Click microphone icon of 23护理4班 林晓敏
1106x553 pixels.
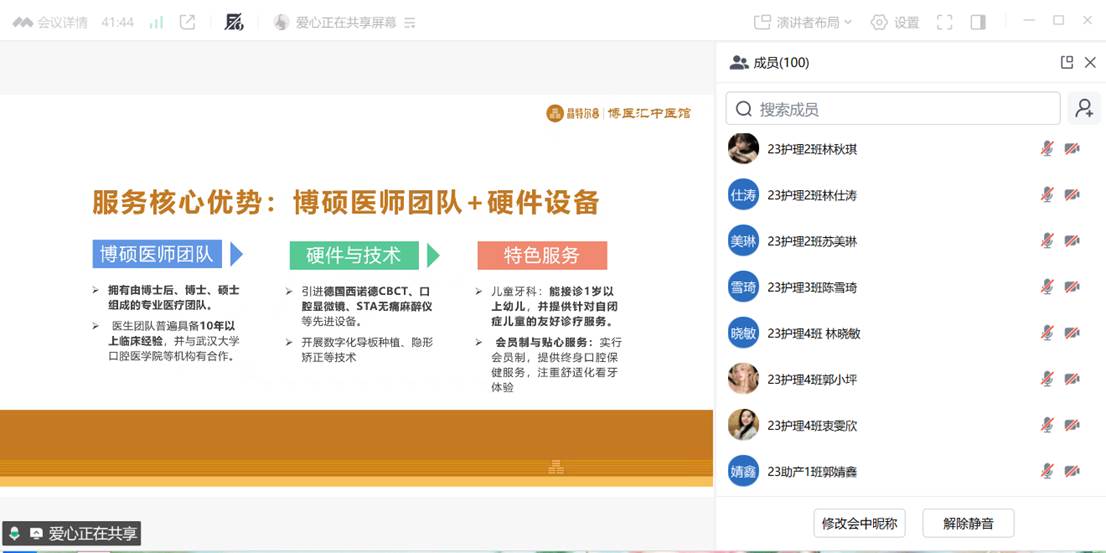click(1047, 333)
